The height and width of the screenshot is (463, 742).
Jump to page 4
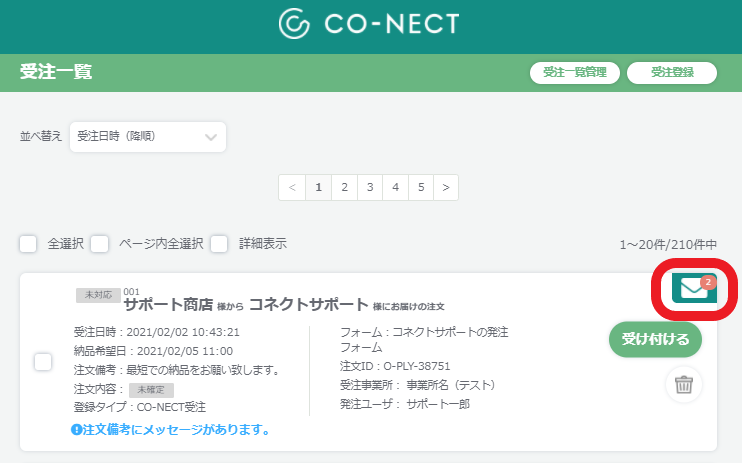(x=396, y=187)
